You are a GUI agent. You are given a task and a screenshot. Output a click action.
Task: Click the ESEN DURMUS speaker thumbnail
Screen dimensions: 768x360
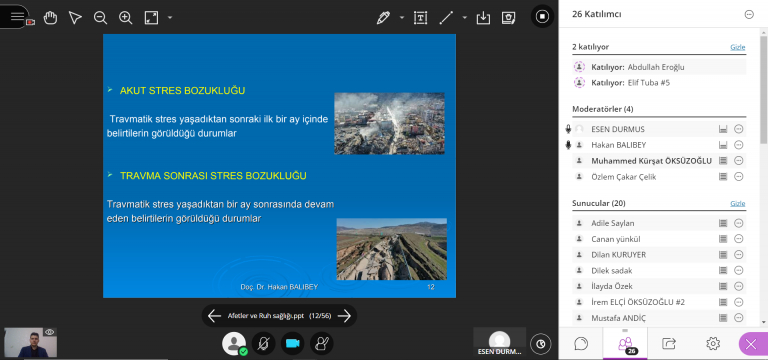[500, 342]
